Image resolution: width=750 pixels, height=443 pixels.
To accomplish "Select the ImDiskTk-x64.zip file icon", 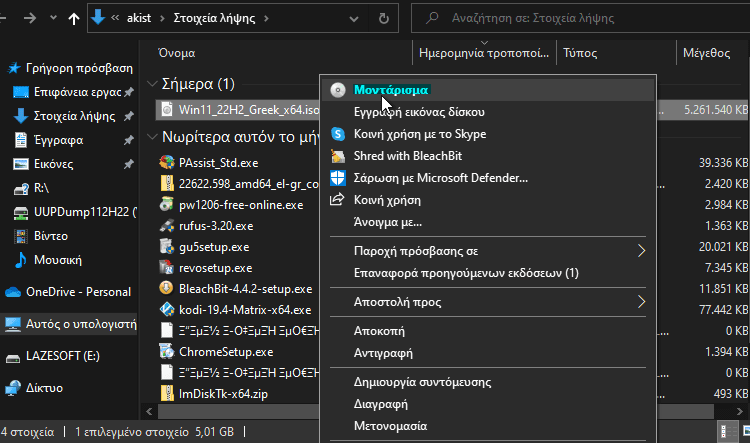I will point(167,393).
